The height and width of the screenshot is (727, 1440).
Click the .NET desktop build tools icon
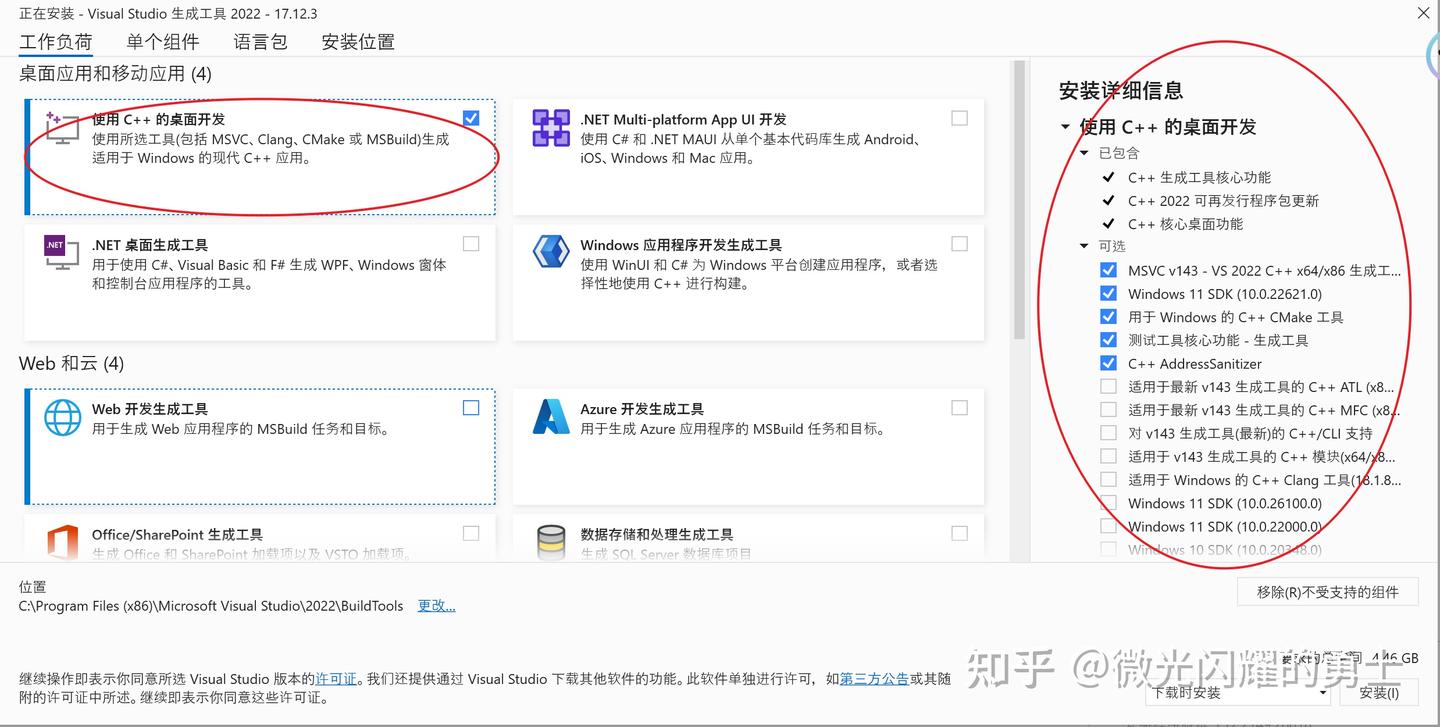(60, 253)
